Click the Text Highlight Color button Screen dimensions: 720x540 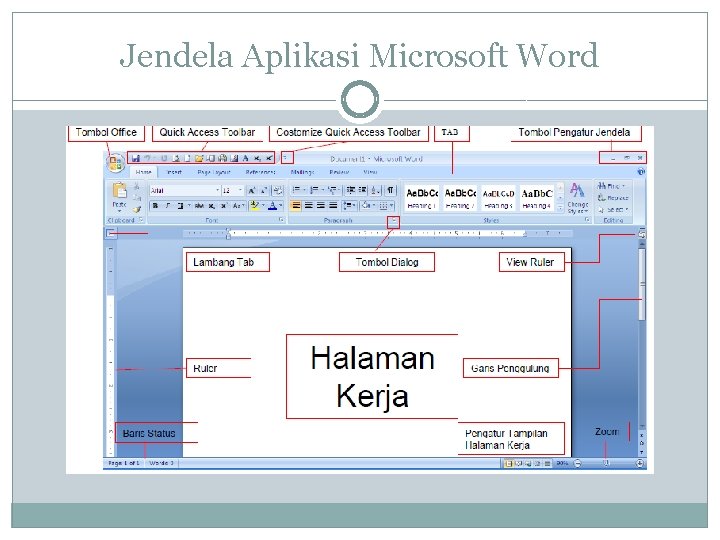click(x=256, y=206)
